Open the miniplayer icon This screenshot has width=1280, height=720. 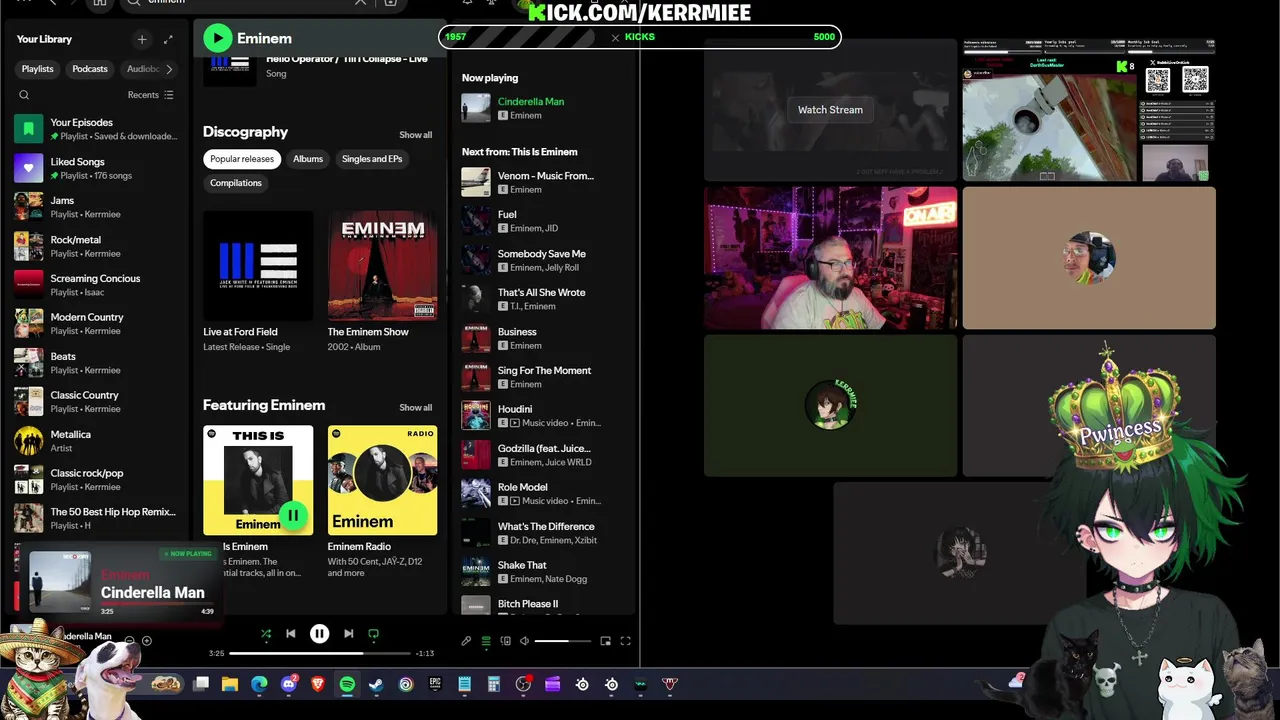(x=605, y=641)
